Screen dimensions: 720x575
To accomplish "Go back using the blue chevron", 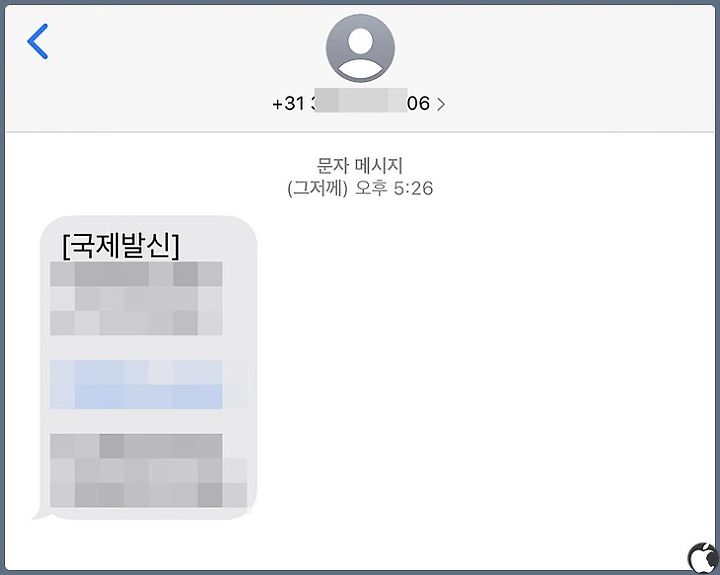I will coord(38,41).
